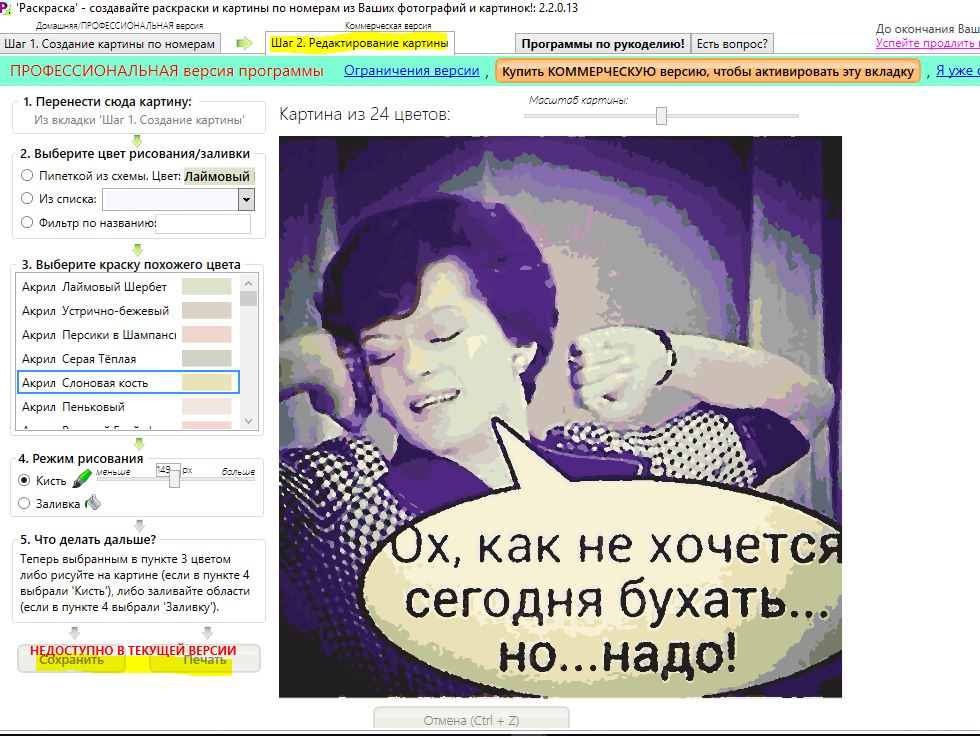Click the 'Масштаб картины' slider handle
The width and height of the screenshot is (980, 736).
click(661, 116)
